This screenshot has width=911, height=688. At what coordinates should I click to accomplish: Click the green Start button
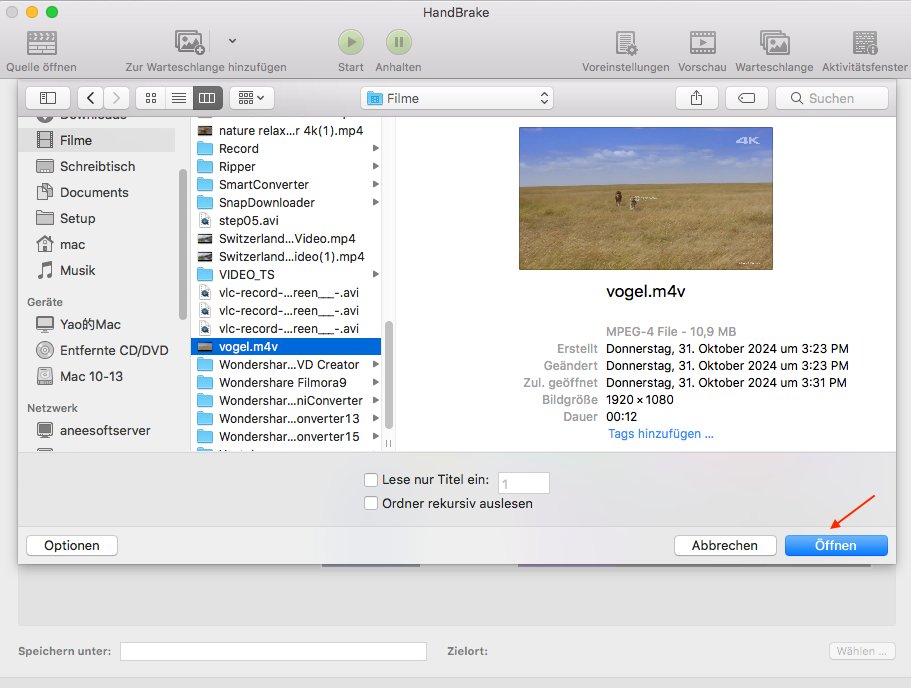coord(351,42)
